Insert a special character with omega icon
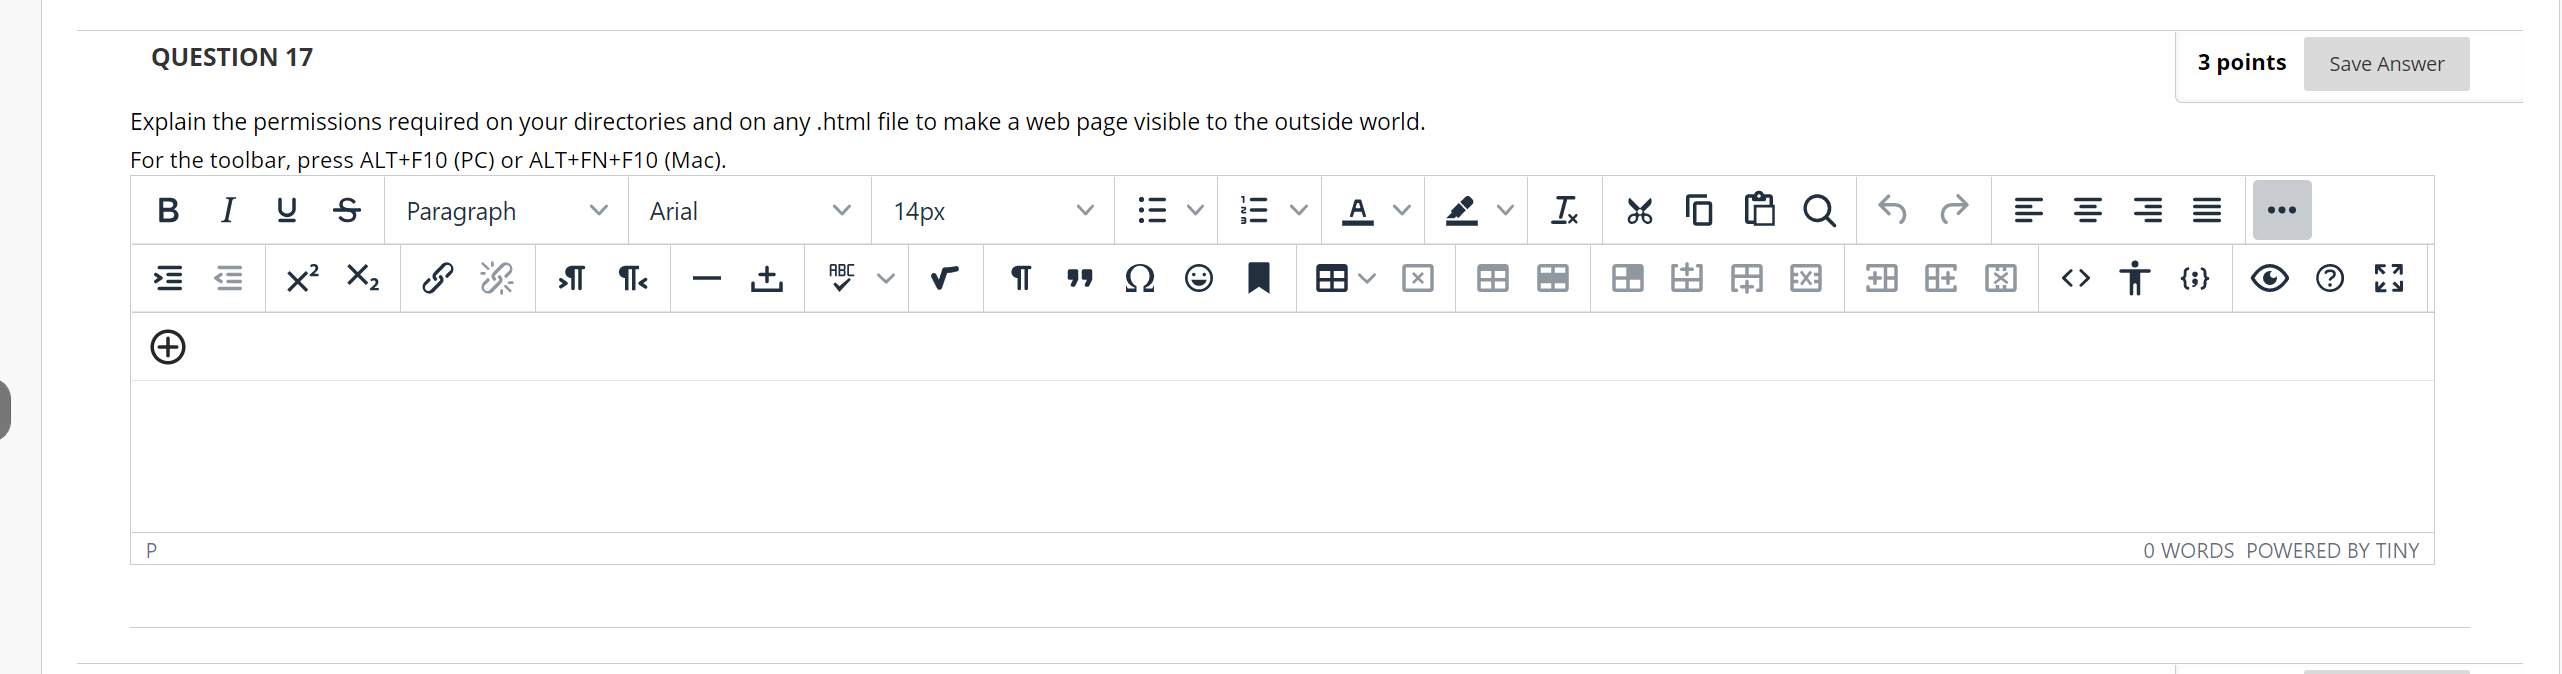The height and width of the screenshot is (674, 2562). tap(1140, 278)
